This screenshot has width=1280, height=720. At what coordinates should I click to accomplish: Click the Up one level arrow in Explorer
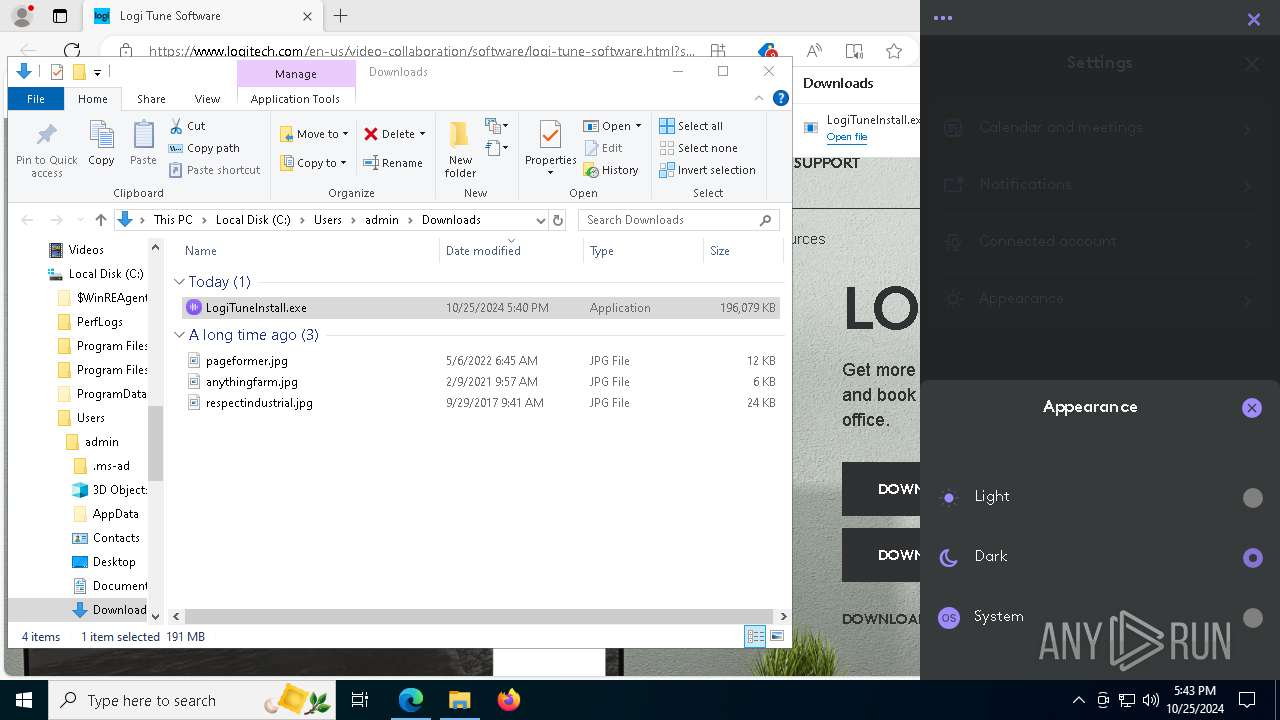click(100, 220)
